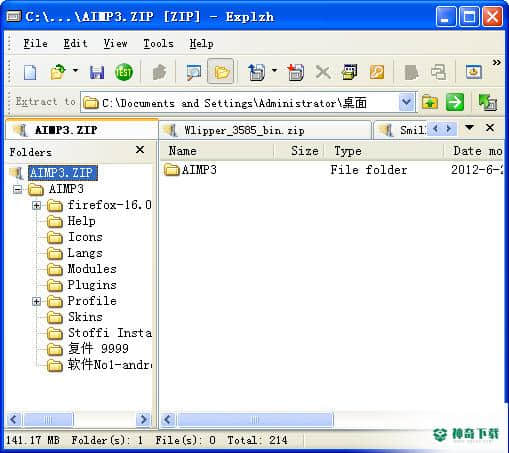Click the Add files icon with red star
Viewport: 509px width, 453px height.
pyautogui.click(x=295, y=72)
